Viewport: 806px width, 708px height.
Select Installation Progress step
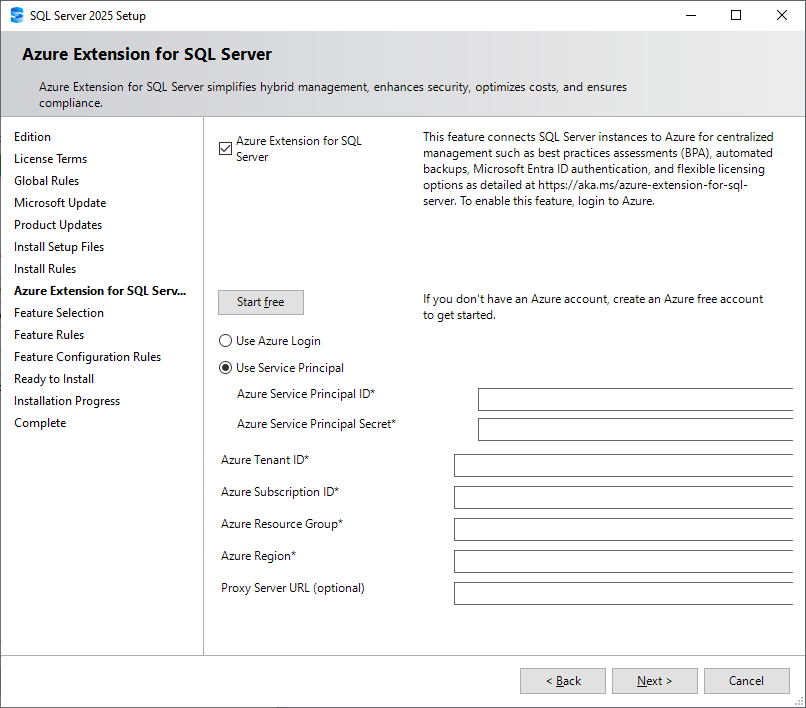click(x=67, y=401)
